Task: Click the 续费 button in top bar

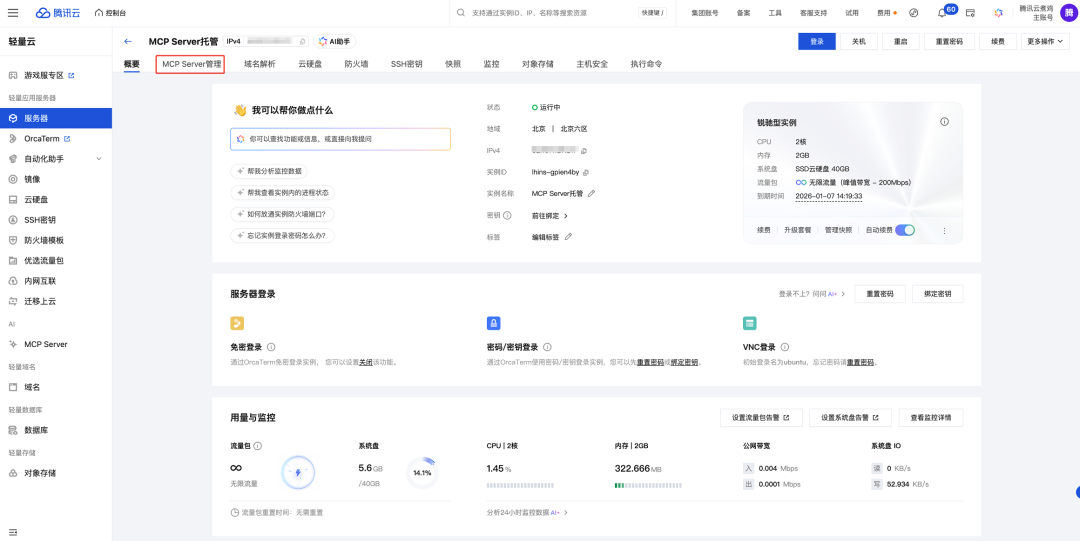Action: click(x=997, y=41)
